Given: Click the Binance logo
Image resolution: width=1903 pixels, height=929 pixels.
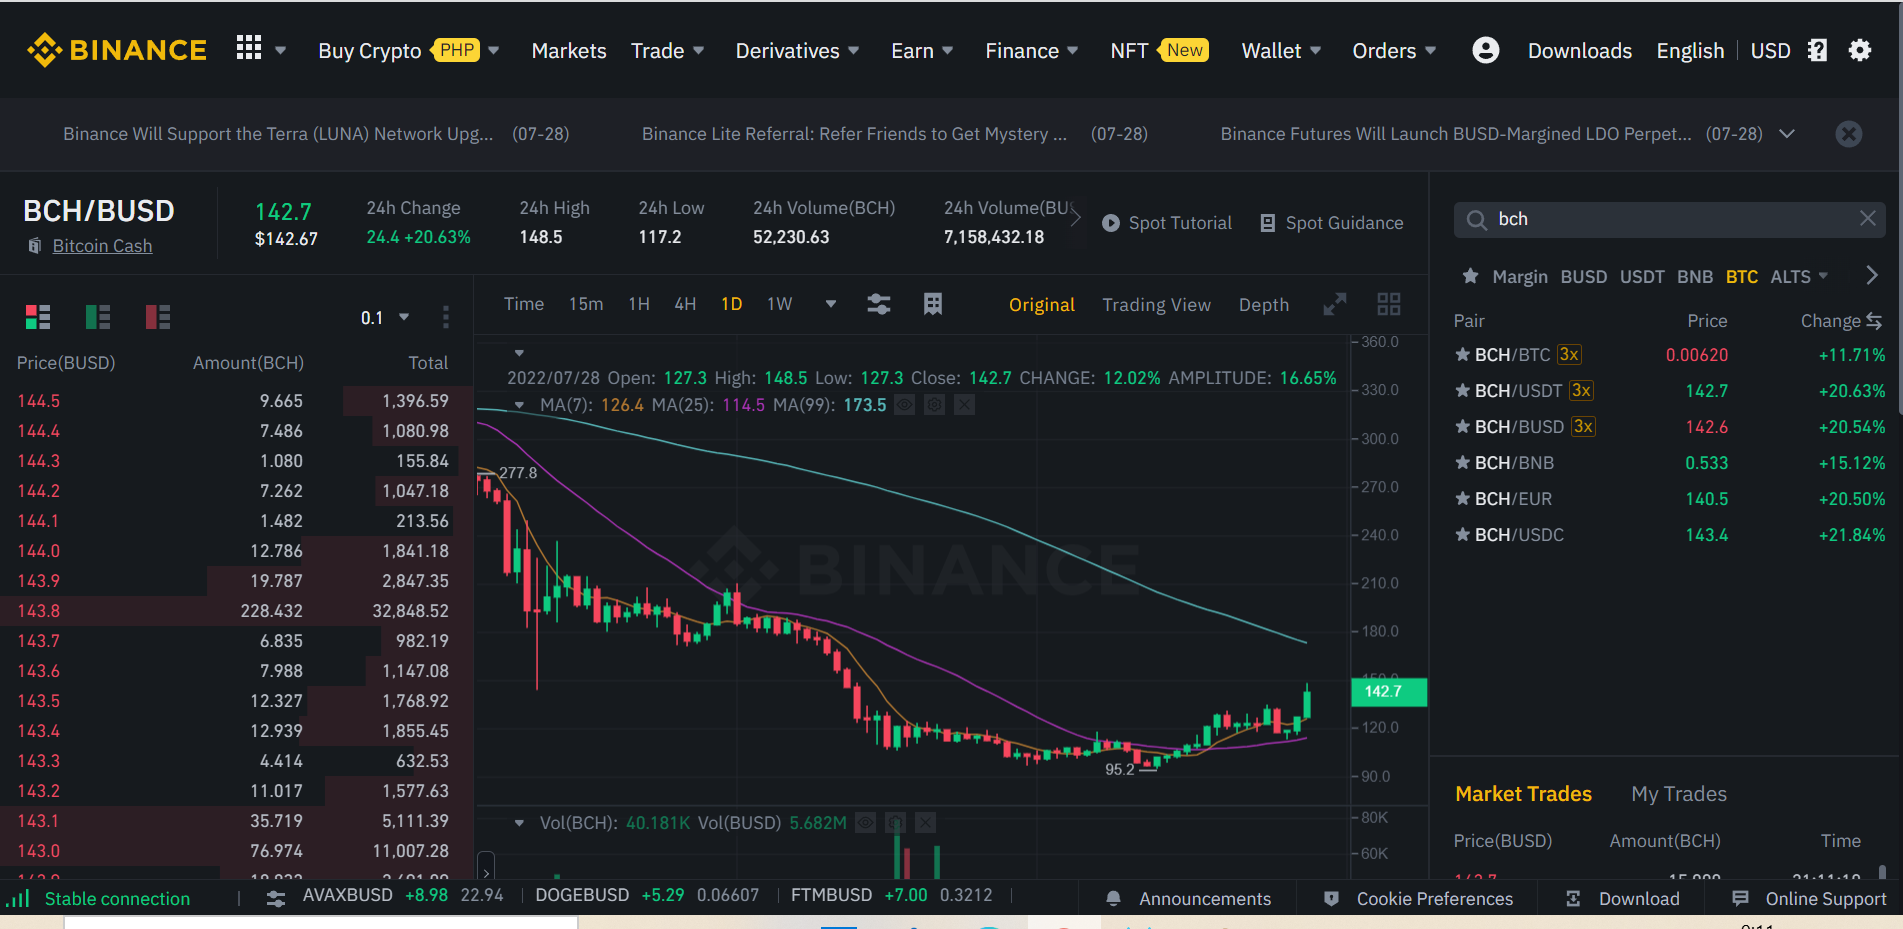Looking at the screenshot, I should click(x=117, y=50).
